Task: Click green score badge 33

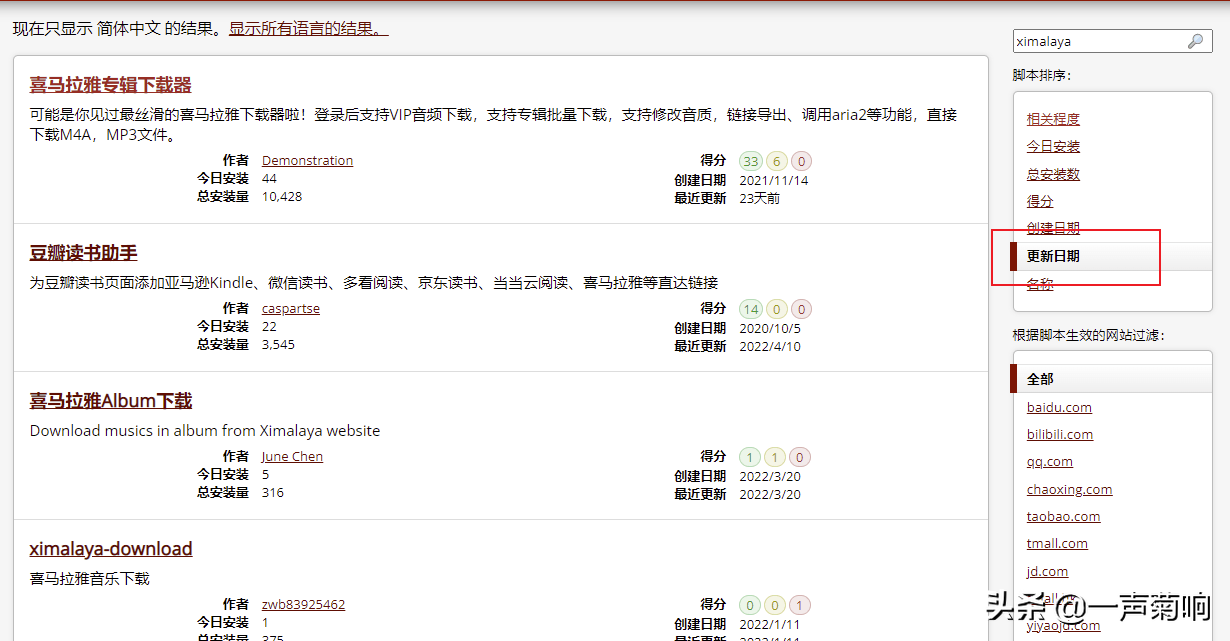Action: click(x=750, y=161)
